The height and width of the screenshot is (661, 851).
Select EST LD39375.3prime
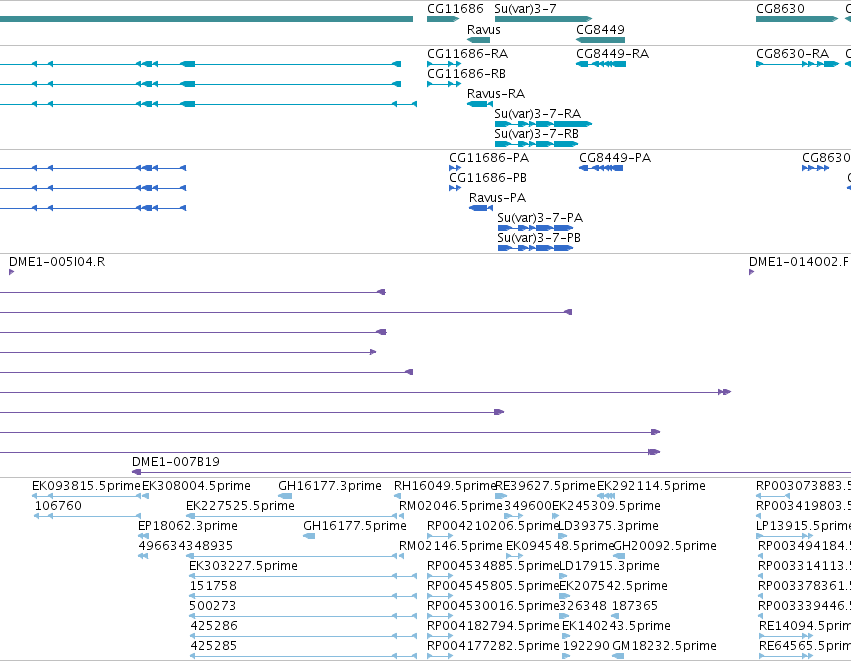[608, 526]
